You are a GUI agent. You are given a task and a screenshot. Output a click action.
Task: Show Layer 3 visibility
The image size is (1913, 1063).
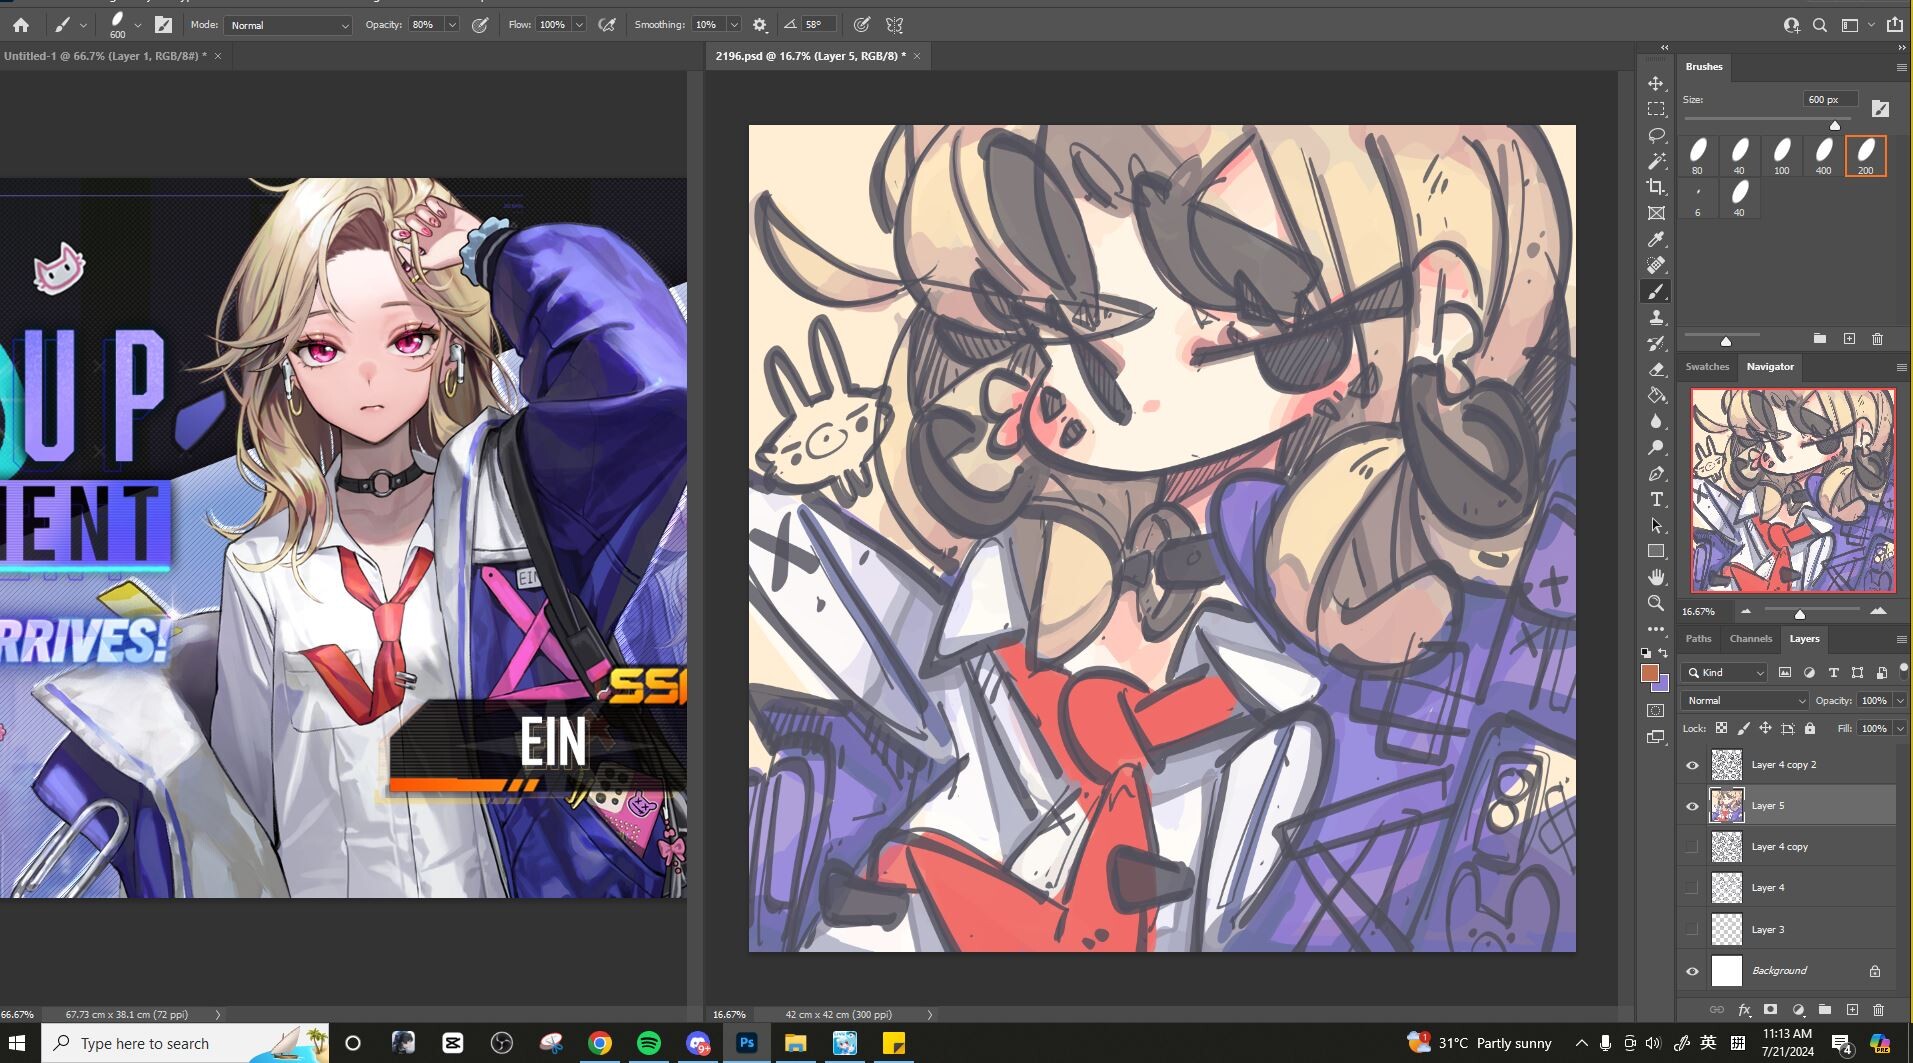(x=1692, y=929)
